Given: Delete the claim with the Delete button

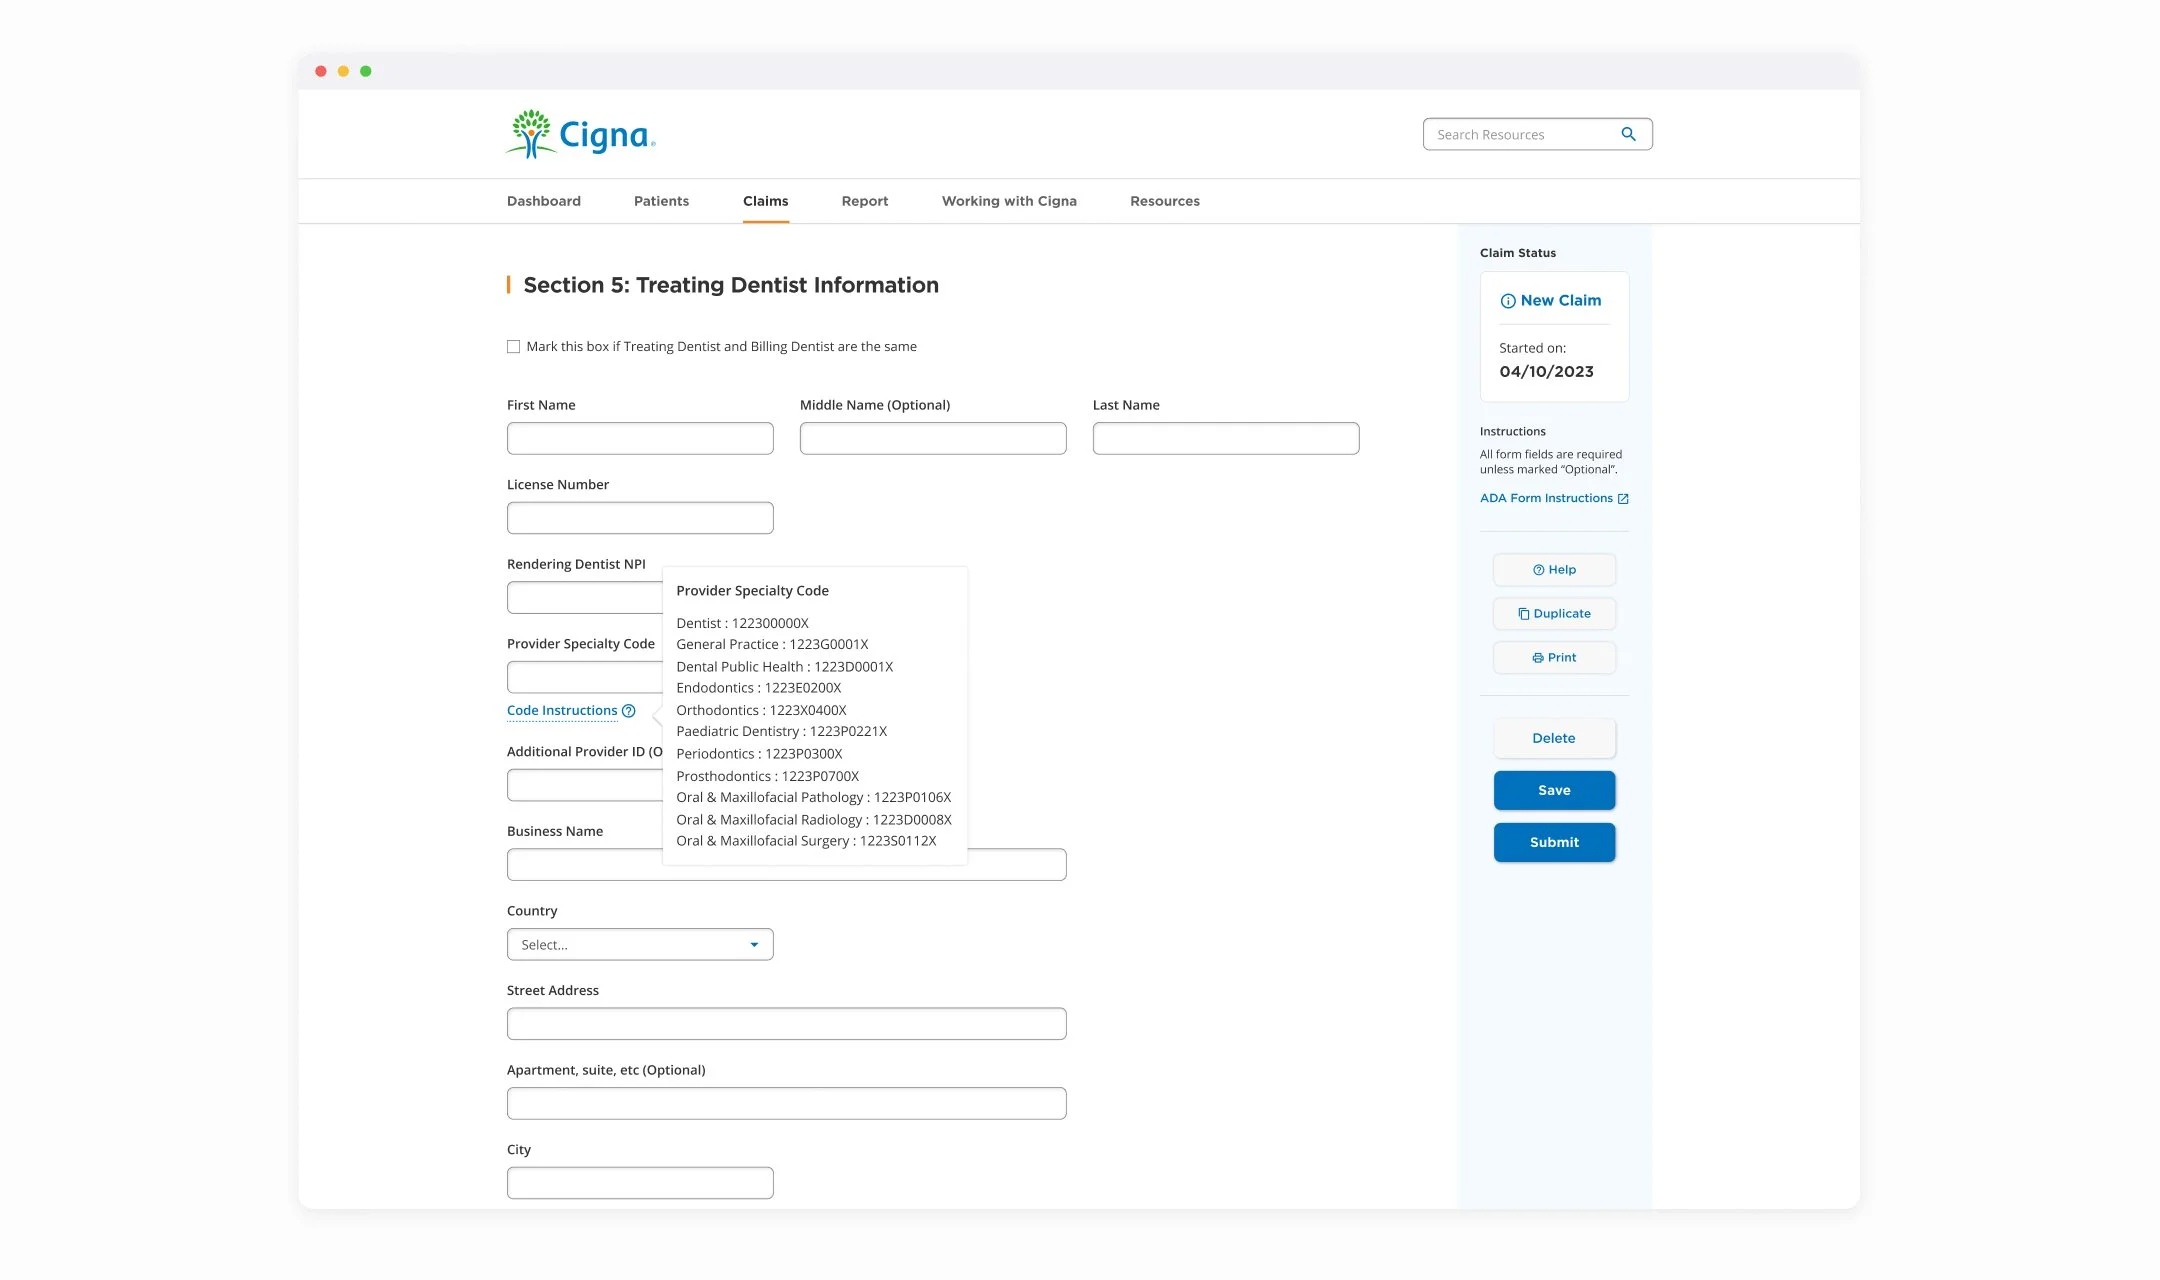Looking at the screenshot, I should click(1554, 738).
